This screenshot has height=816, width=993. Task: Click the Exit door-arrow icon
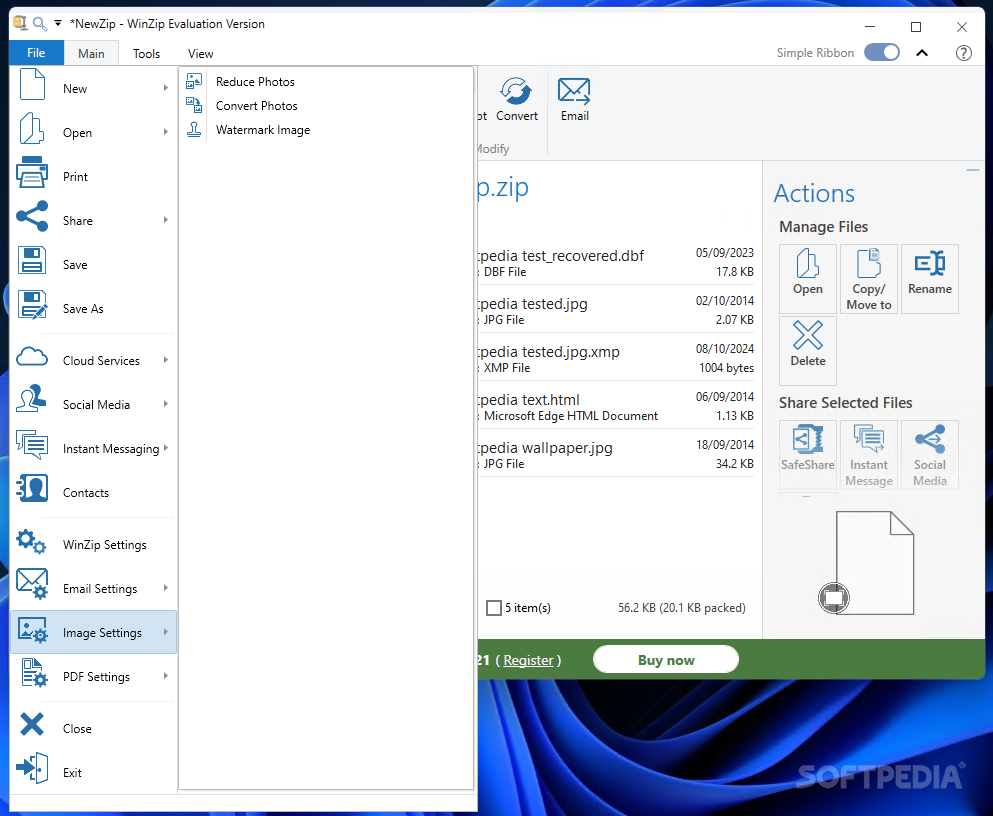pos(32,768)
